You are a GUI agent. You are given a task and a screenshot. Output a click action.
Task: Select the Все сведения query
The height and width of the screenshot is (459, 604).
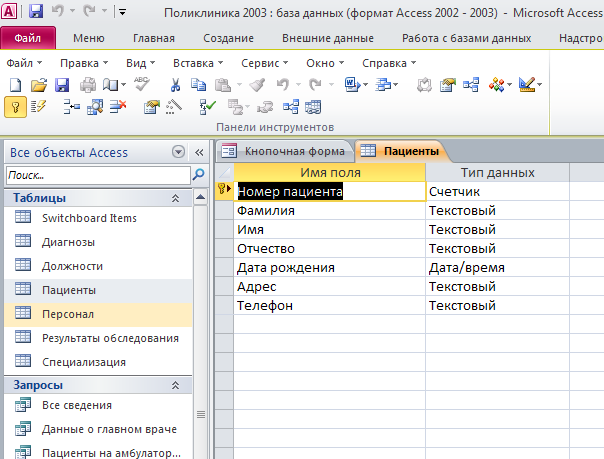pyautogui.click(x=98, y=405)
